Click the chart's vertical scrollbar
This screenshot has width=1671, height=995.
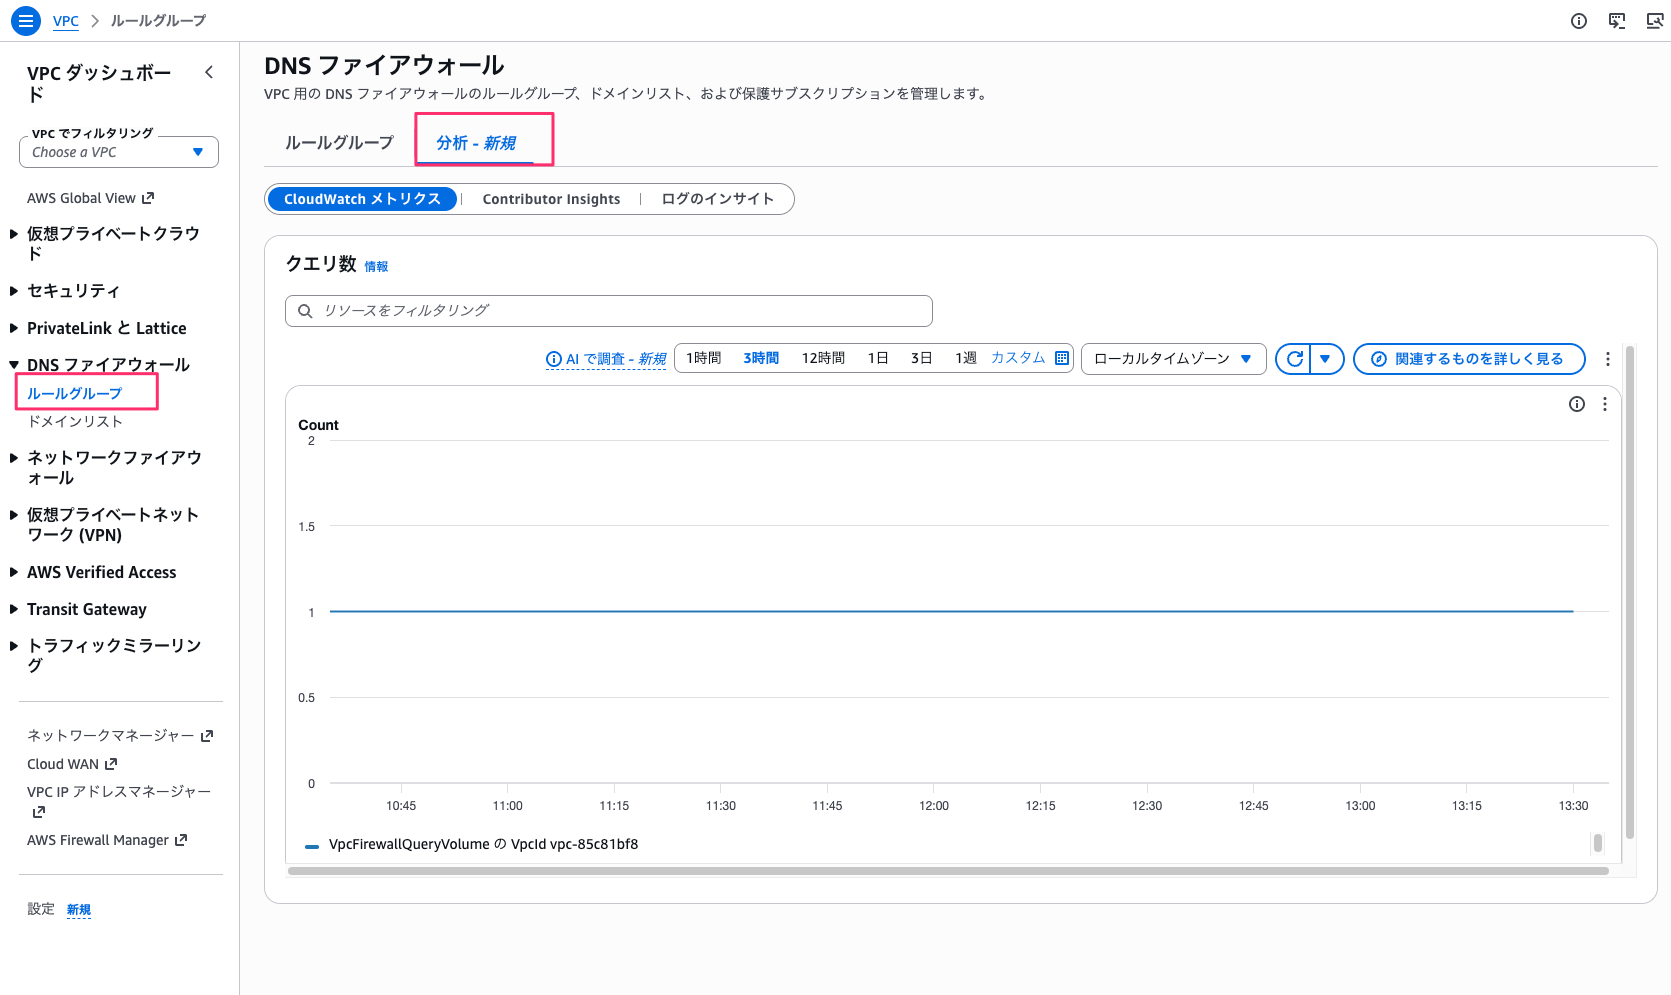click(x=1630, y=592)
